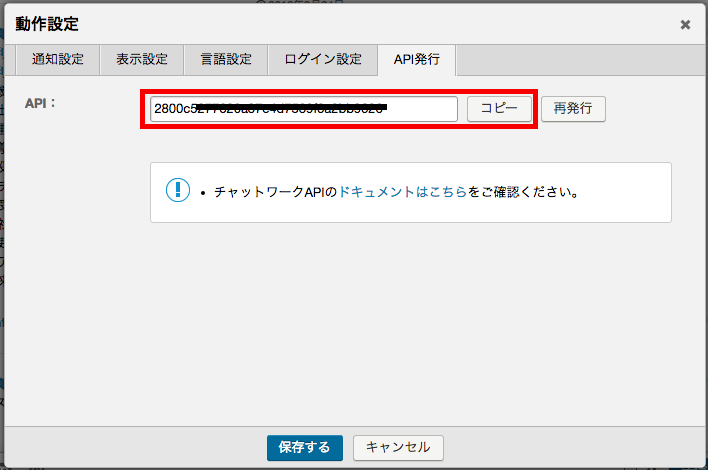Screen dimensions: 708x470
Task: Cancel with the キャンセル button
Action: click(398, 447)
